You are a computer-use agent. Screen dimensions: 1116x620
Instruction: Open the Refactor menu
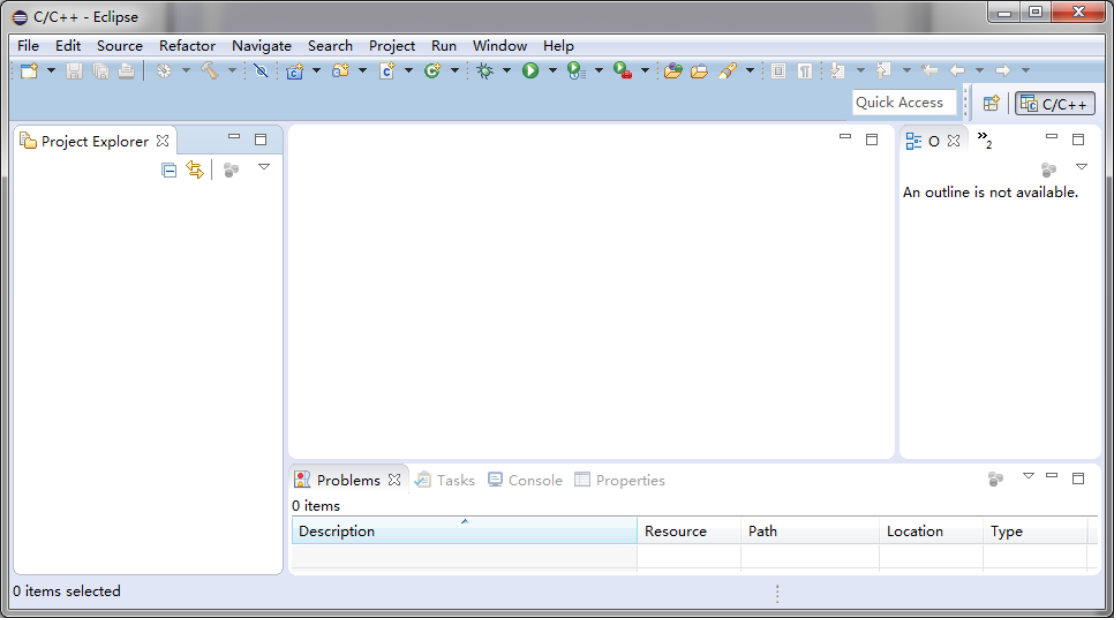(x=187, y=46)
